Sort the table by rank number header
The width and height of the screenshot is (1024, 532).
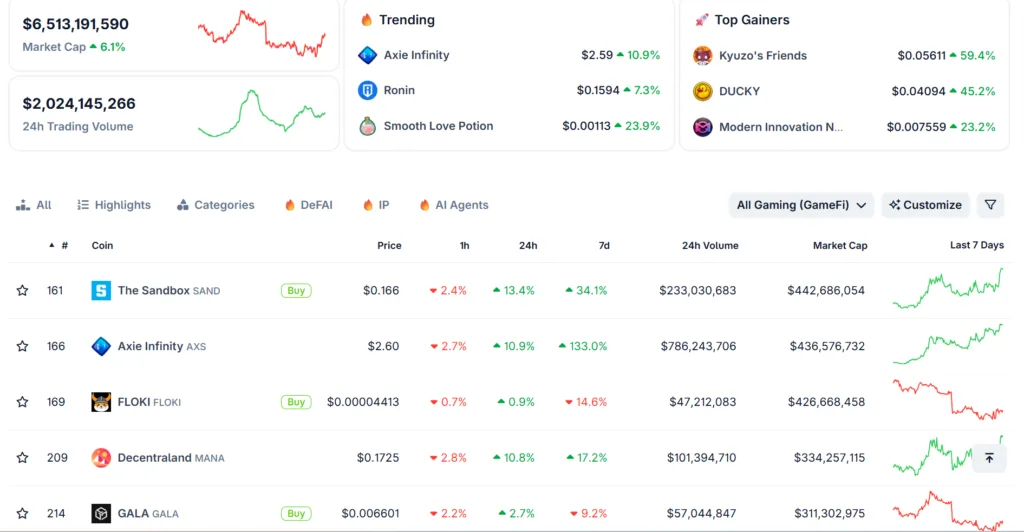[x=64, y=245]
